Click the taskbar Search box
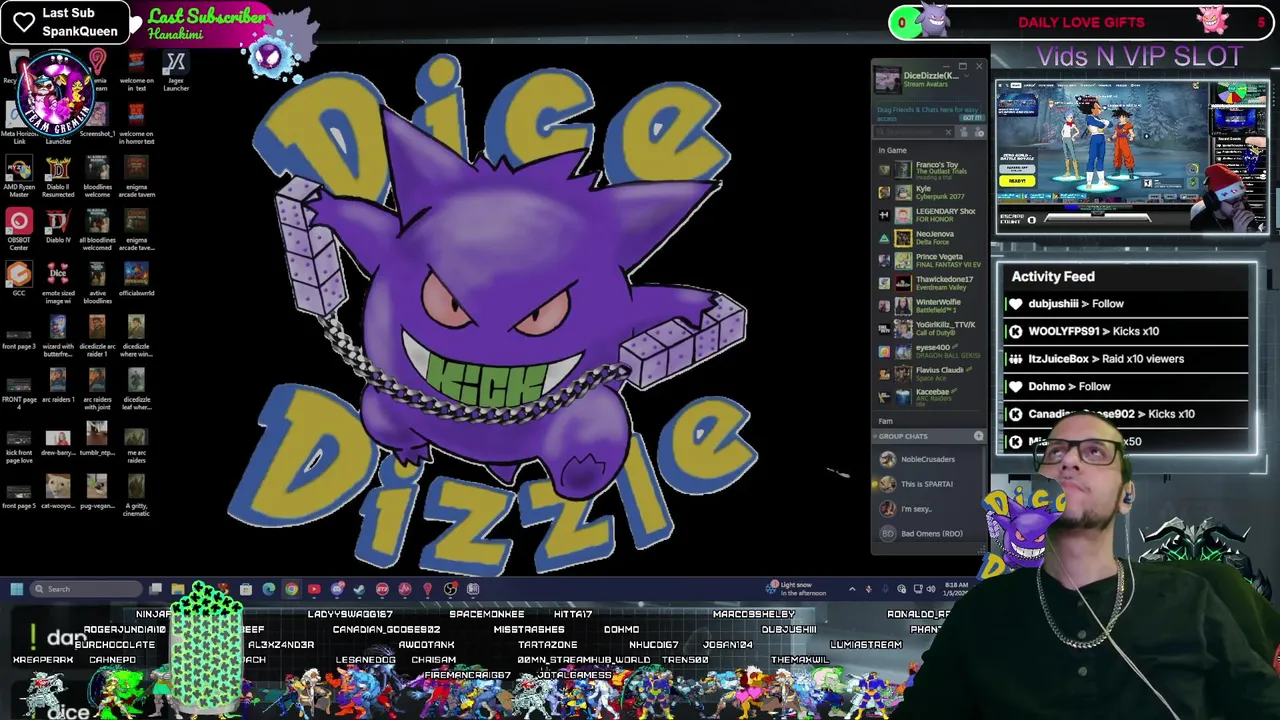 pyautogui.click(x=86, y=589)
